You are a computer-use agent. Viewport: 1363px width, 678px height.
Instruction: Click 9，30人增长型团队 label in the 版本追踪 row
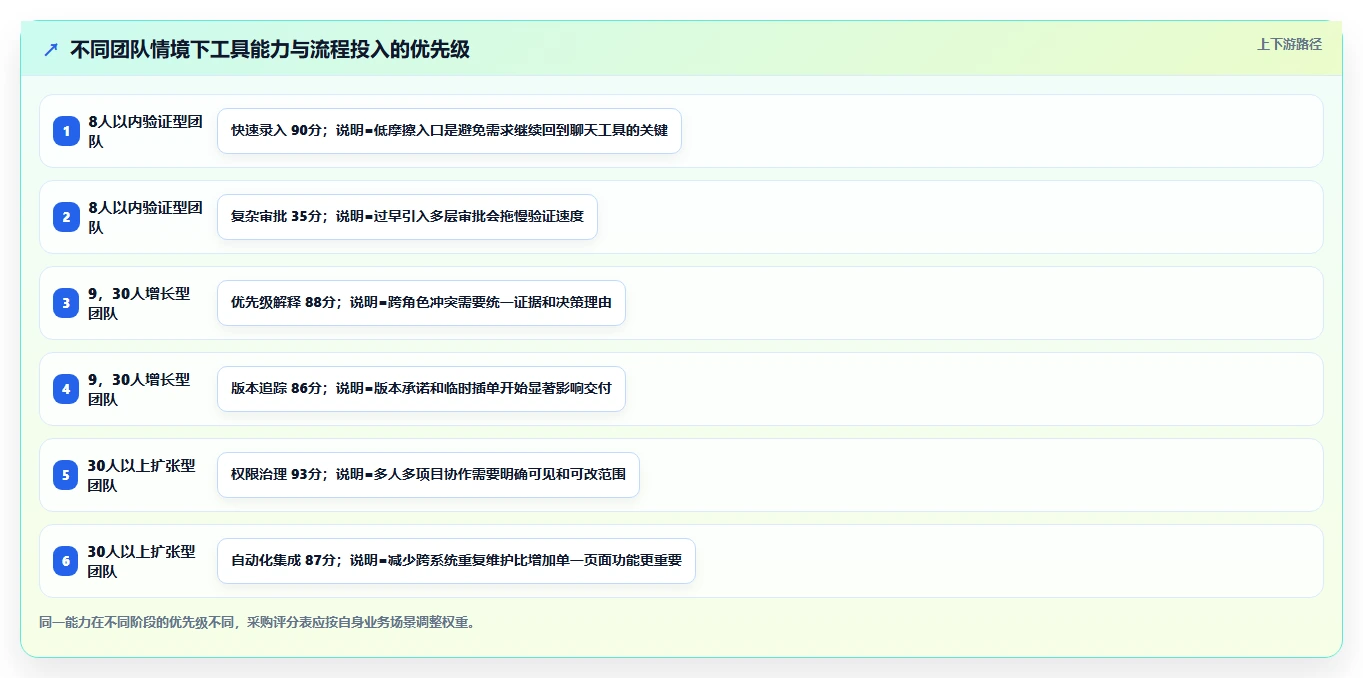pyautogui.click(x=139, y=389)
